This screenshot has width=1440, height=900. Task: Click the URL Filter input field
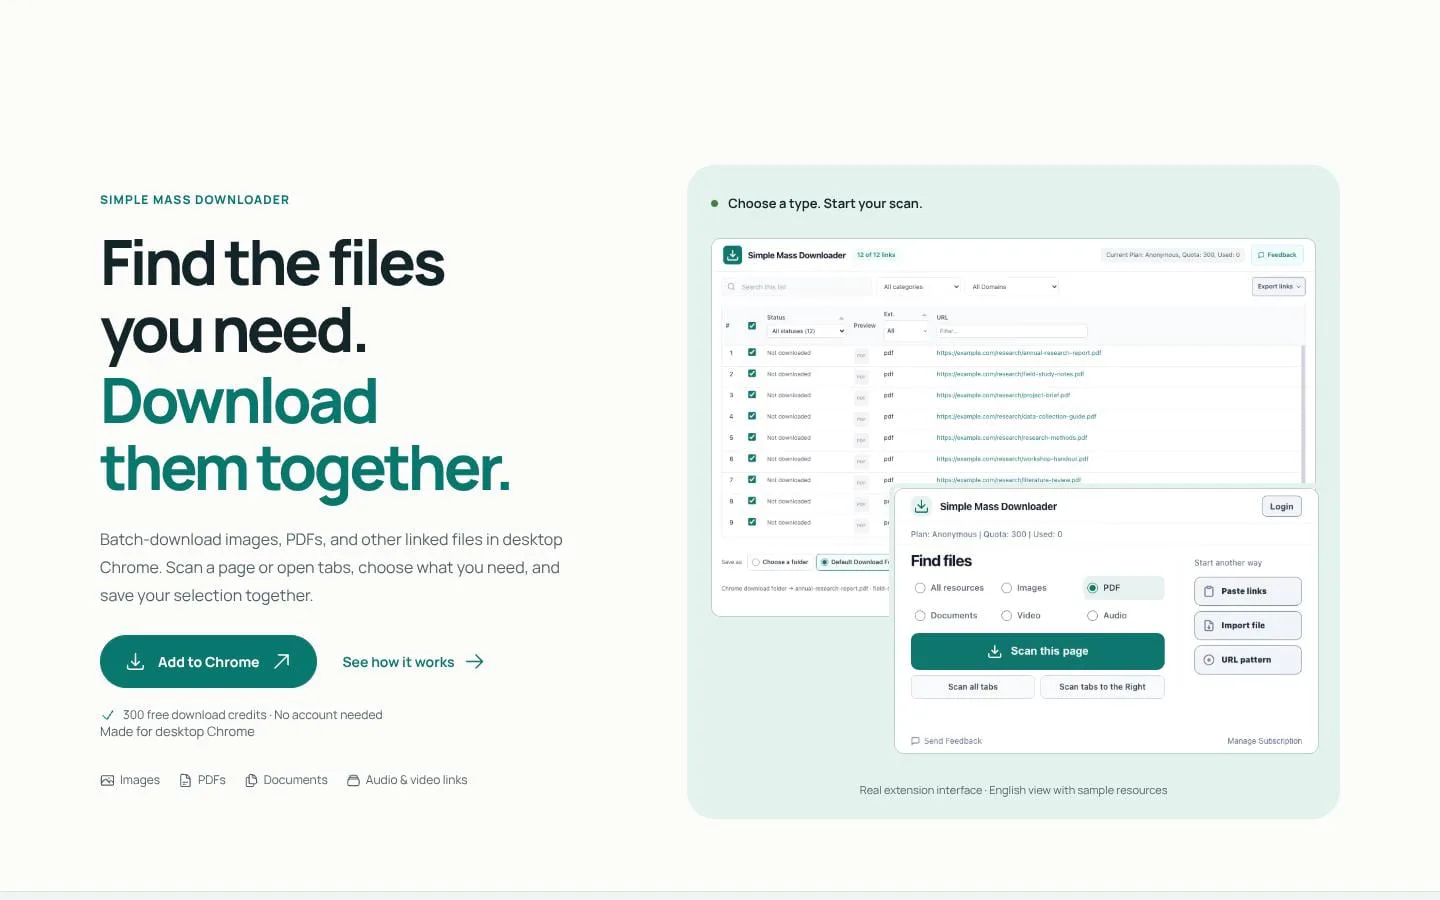click(x=1011, y=331)
